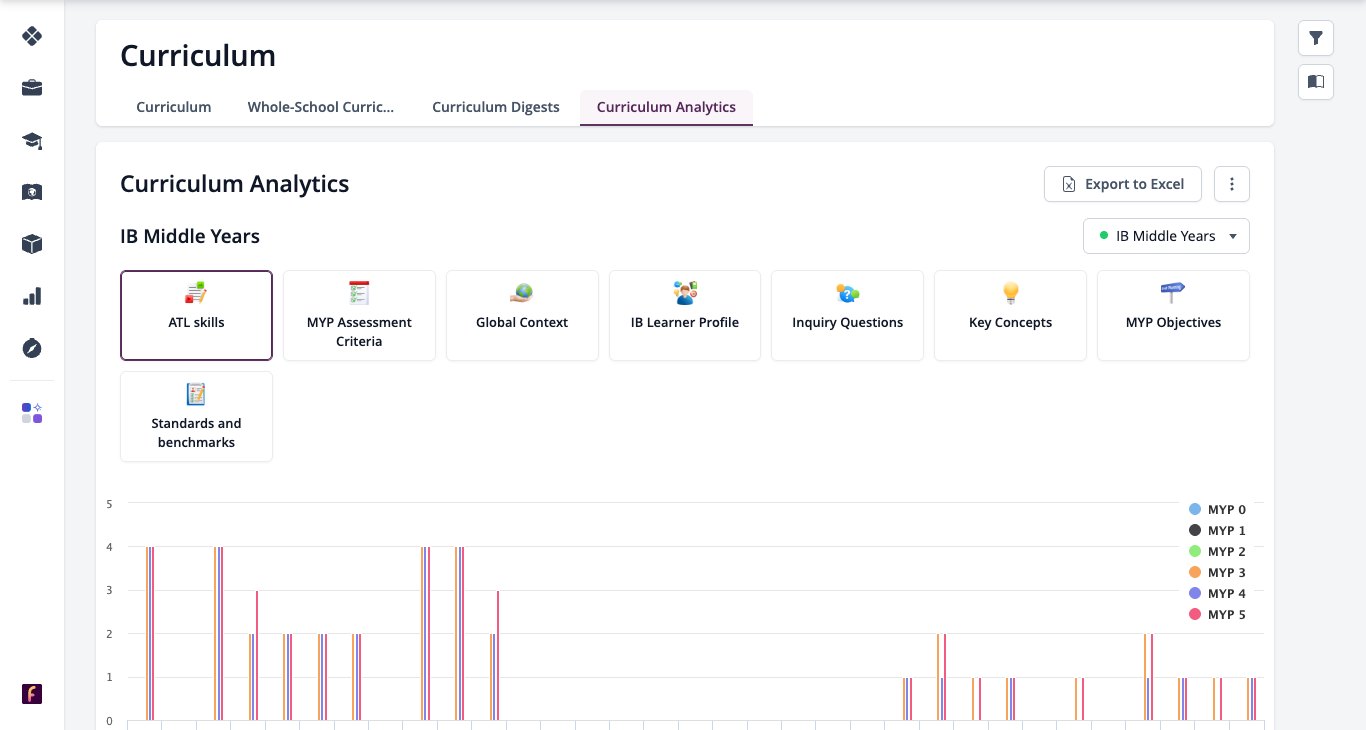Open the Standards and benchmarks card
This screenshot has height=730, width=1366.
pos(196,417)
